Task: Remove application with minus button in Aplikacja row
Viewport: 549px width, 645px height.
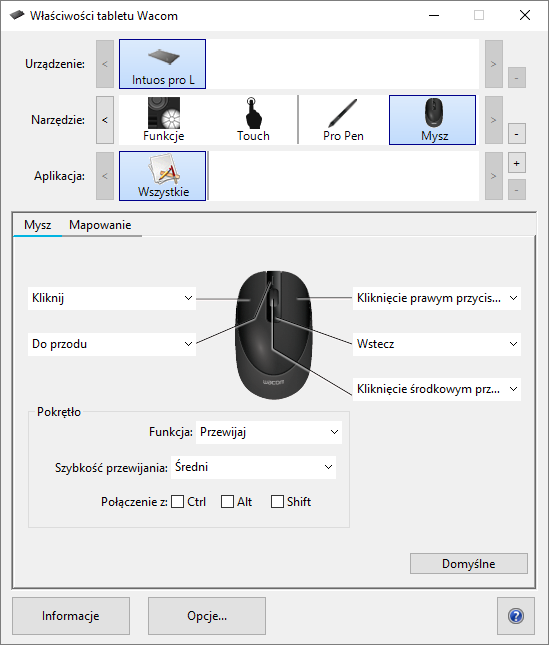Action: coord(517,190)
